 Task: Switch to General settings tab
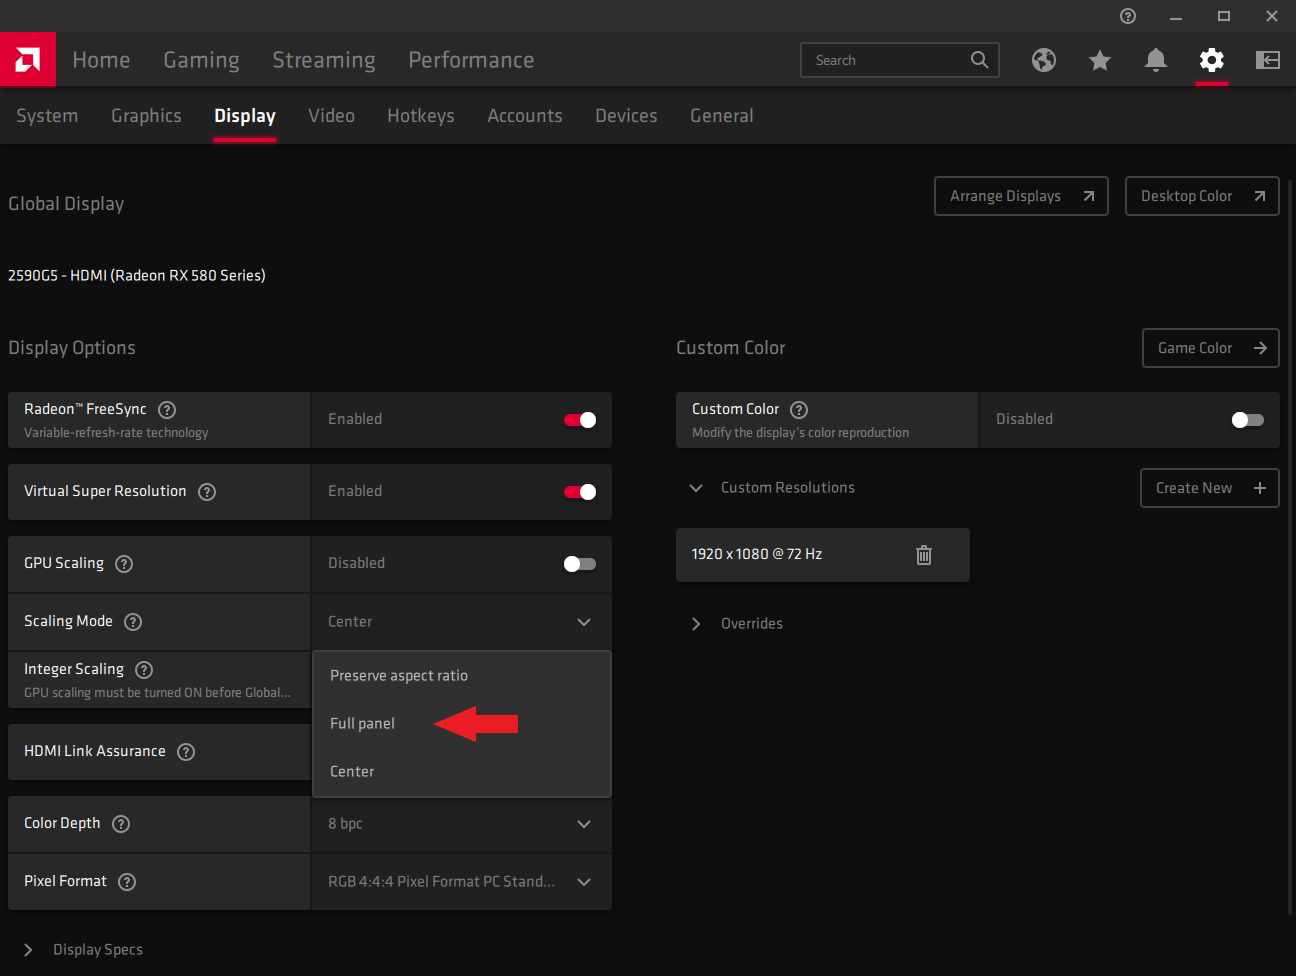click(721, 116)
